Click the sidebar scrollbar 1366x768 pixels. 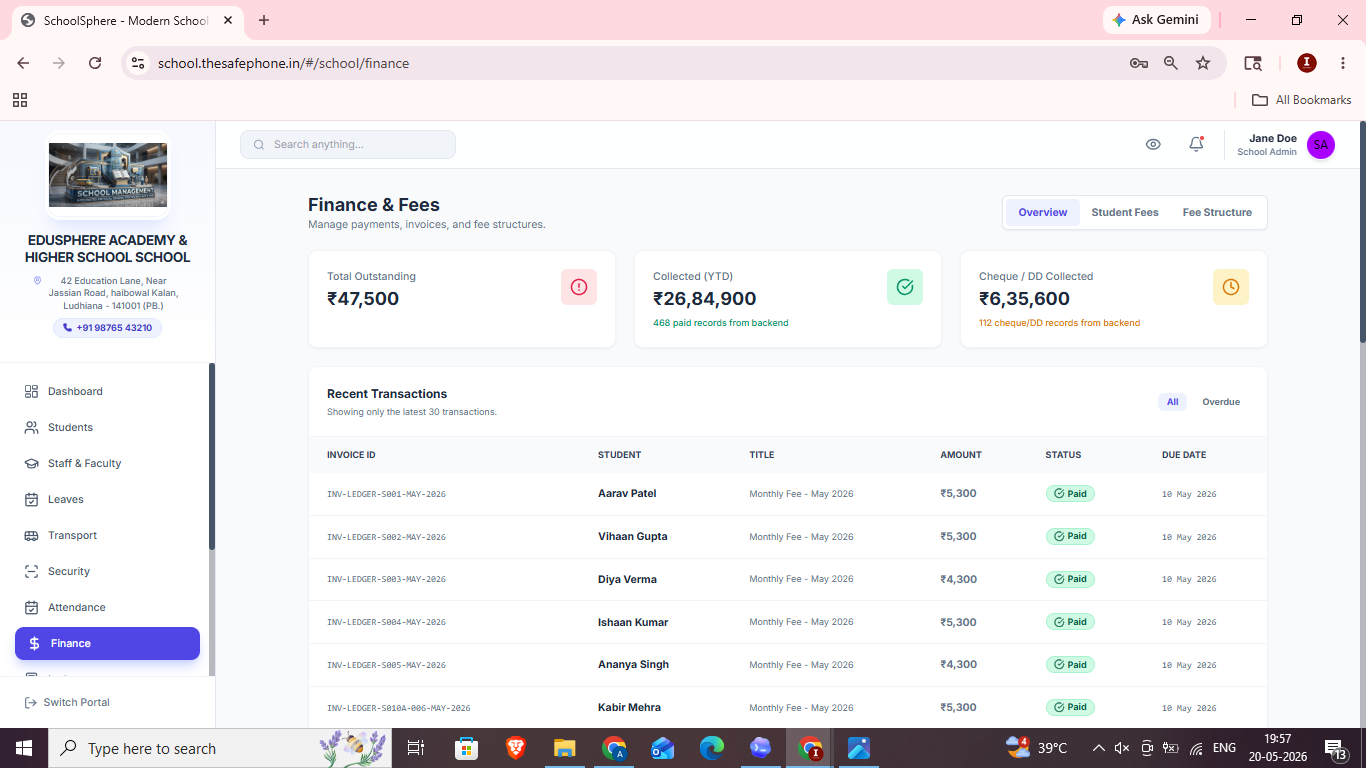[211, 456]
